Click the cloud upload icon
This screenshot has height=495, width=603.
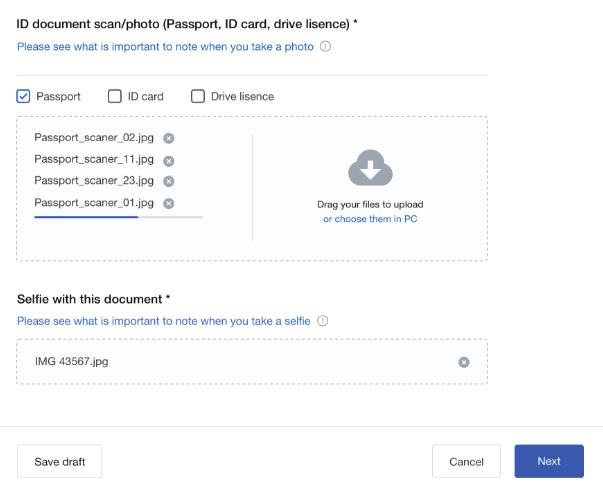370,168
